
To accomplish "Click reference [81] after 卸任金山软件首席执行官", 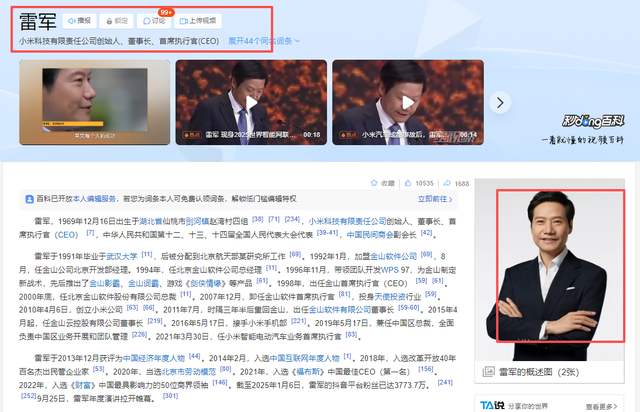I will pyautogui.click(x=344, y=294).
